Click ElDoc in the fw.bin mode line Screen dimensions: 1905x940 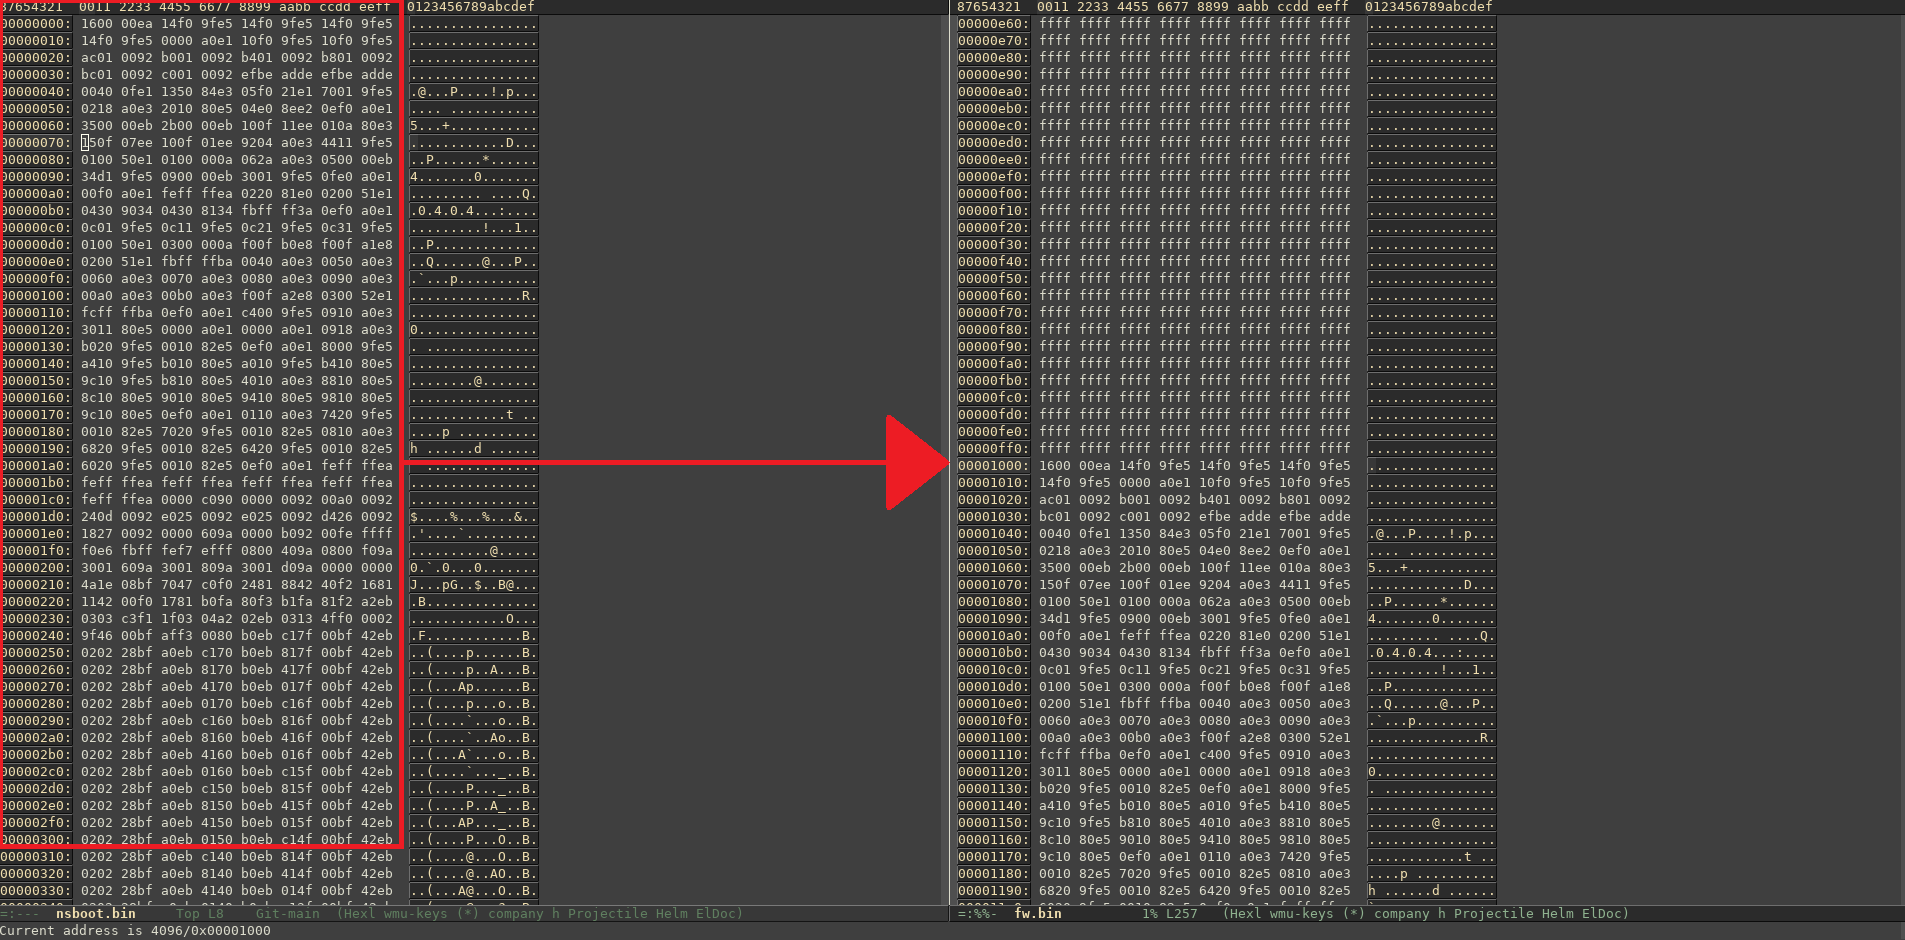click(x=1602, y=913)
